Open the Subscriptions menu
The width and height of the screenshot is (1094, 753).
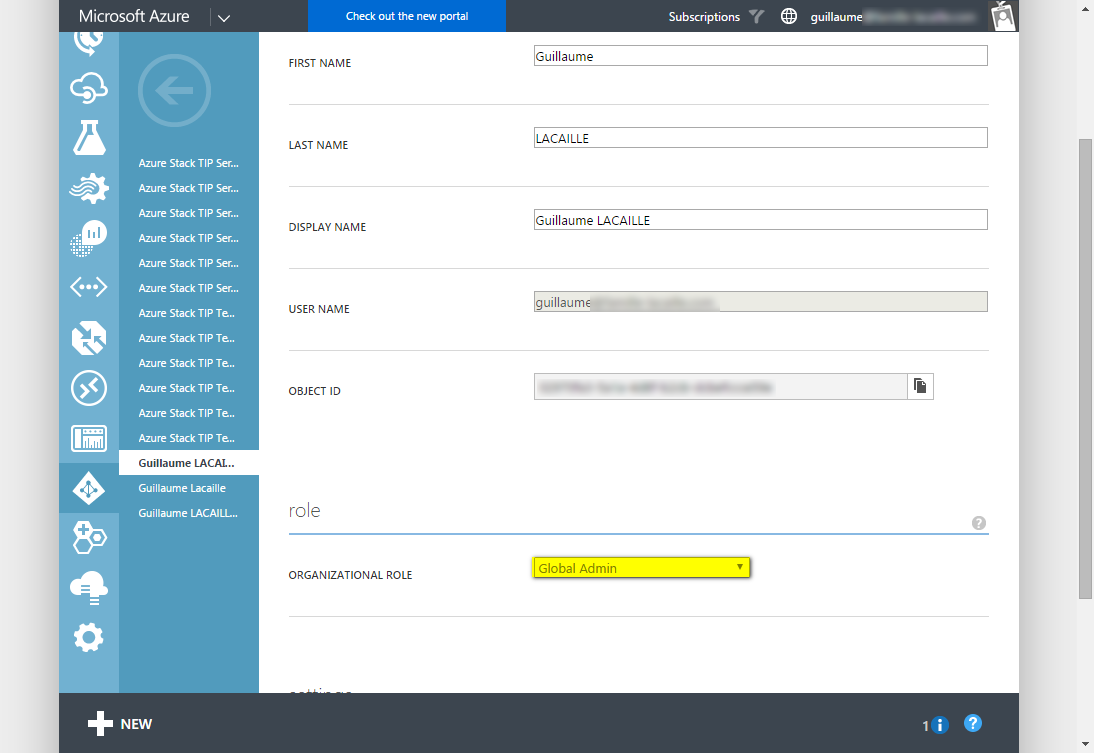[x=704, y=17]
